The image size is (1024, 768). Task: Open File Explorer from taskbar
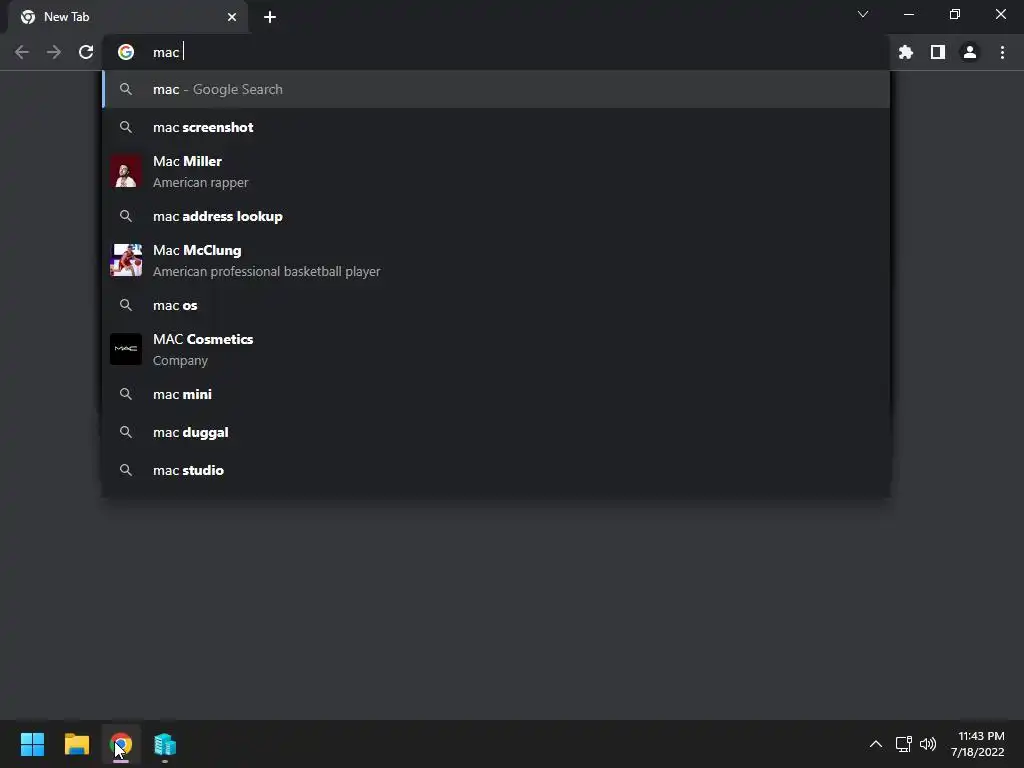pos(76,744)
